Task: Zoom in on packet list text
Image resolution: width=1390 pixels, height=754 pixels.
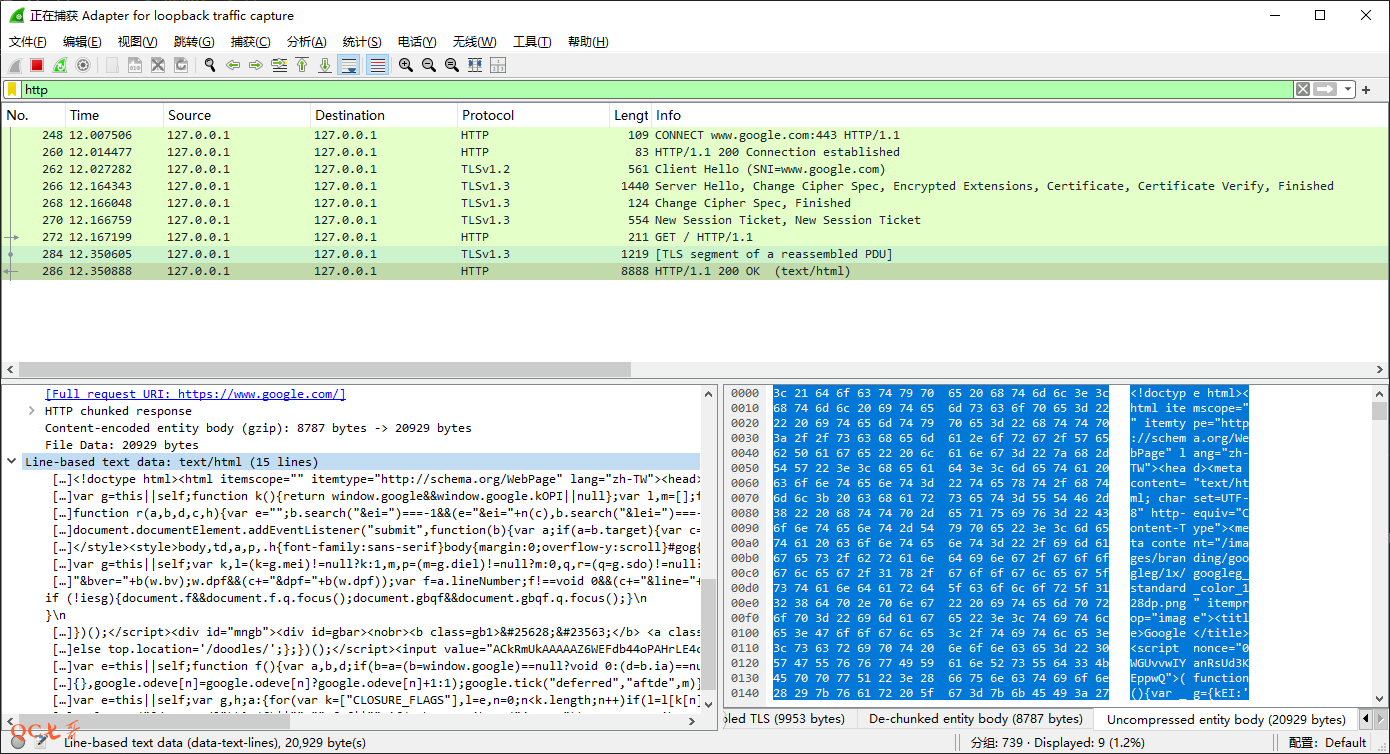Action: [x=406, y=65]
